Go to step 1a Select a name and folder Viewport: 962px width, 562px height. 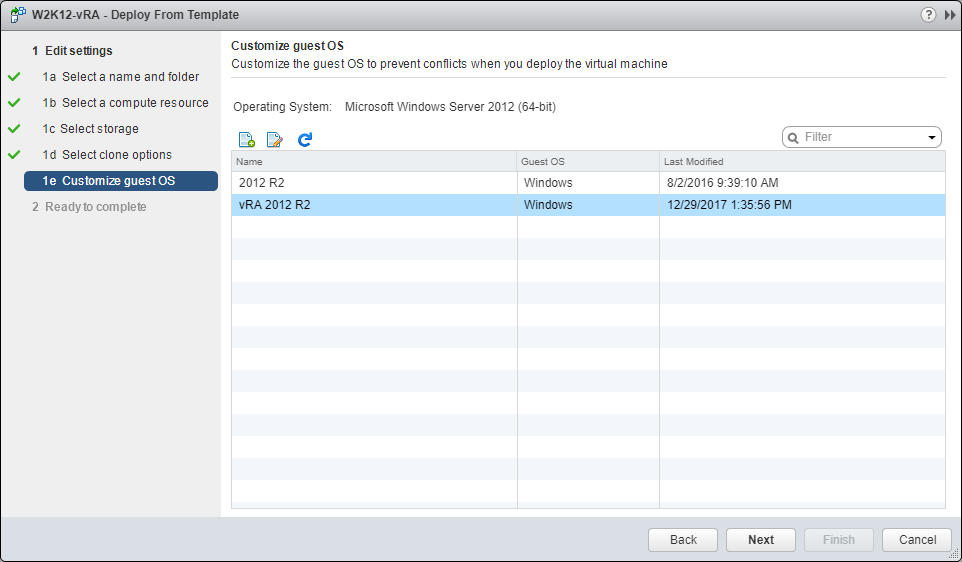[x=121, y=77]
